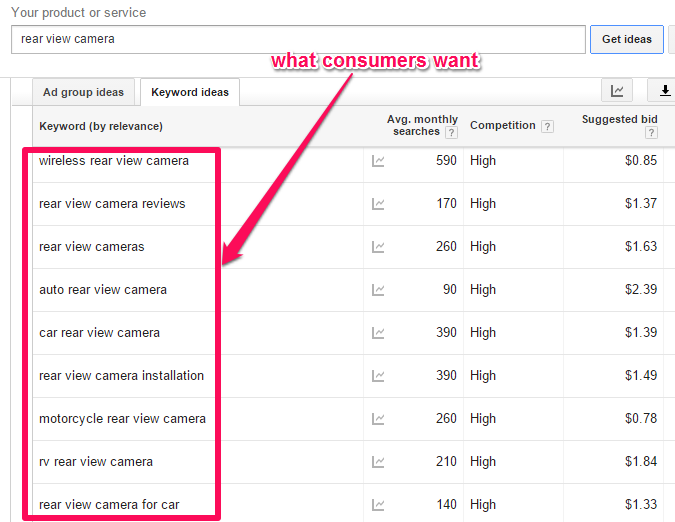Click help icon beside Competition header
The height and width of the screenshot is (522, 675).
click(x=547, y=126)
